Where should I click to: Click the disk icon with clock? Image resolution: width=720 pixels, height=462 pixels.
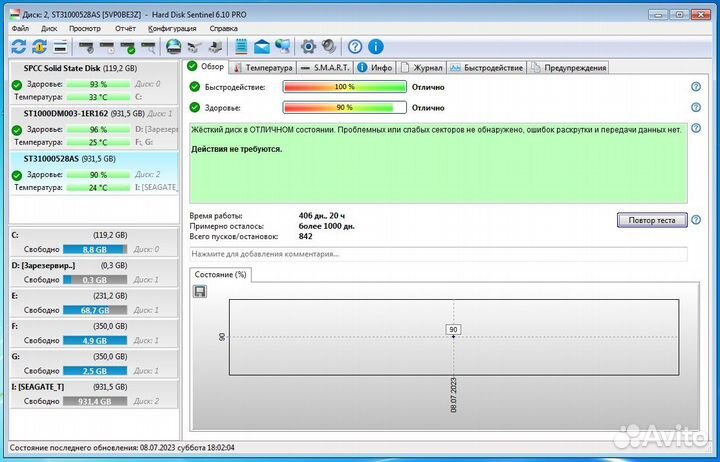tap(107, 46)
